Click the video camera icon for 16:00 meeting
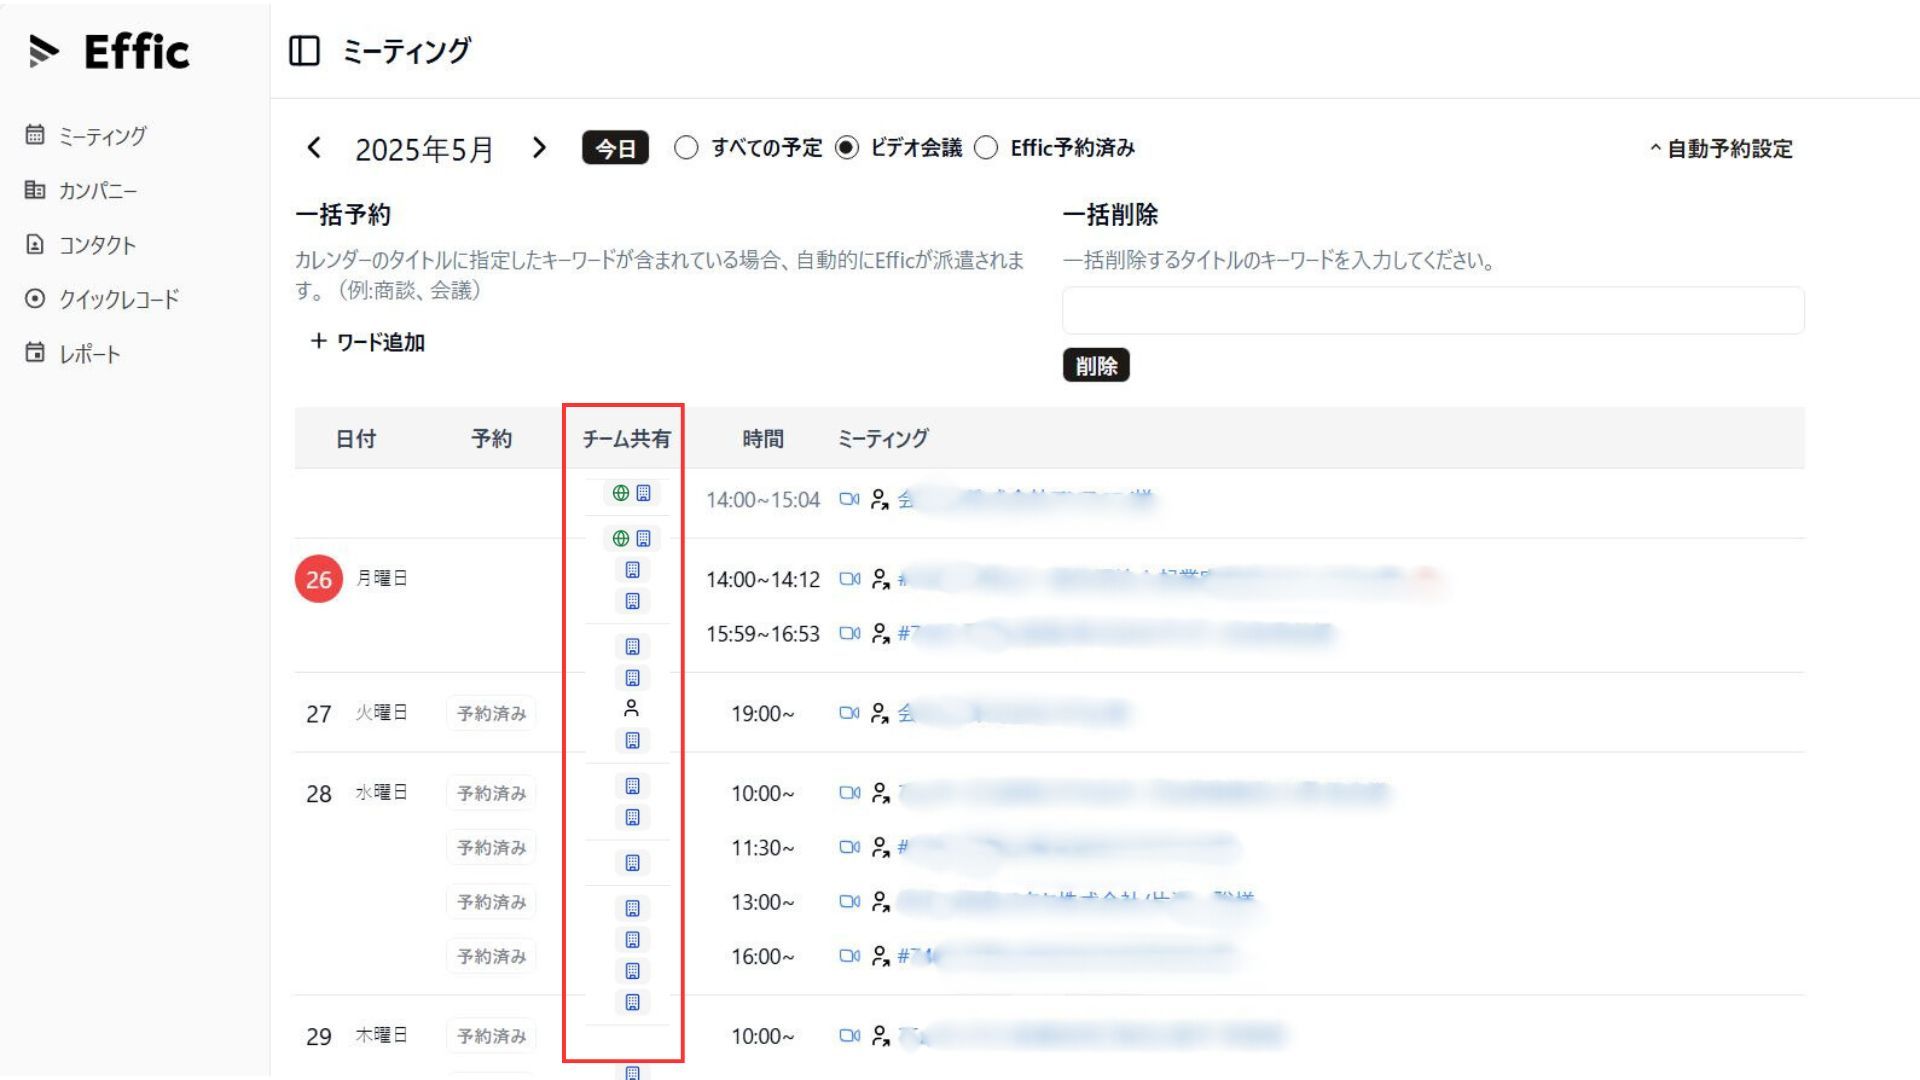Image resolution: width=1920 pixels, height=1080 pixels. coord(849,956)
